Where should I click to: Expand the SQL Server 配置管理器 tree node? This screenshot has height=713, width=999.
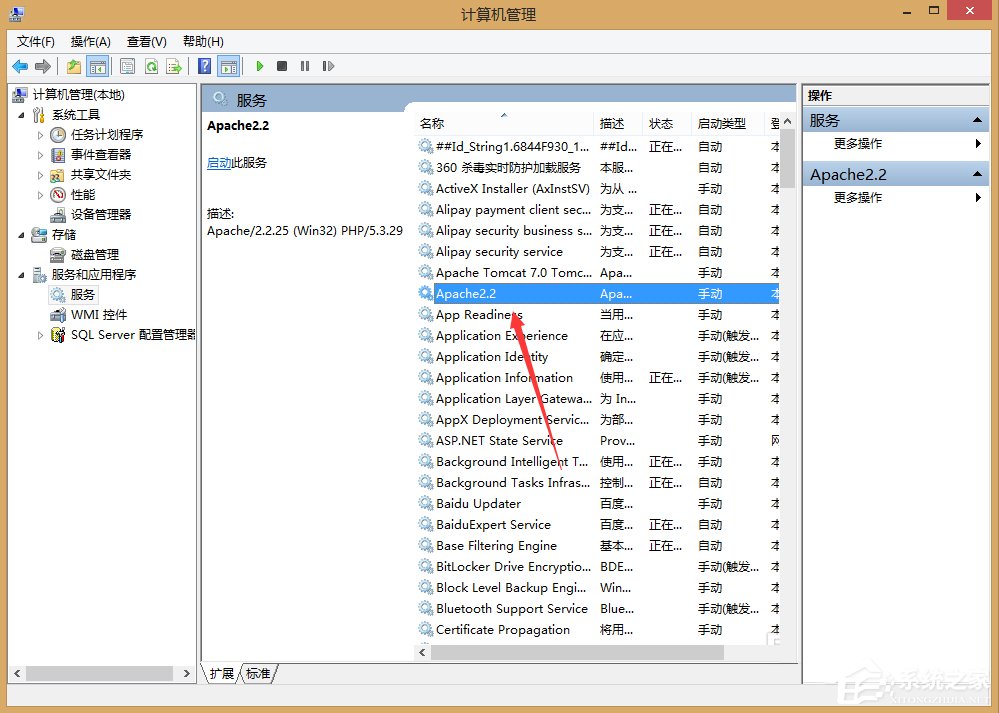[x=40, y=334]
